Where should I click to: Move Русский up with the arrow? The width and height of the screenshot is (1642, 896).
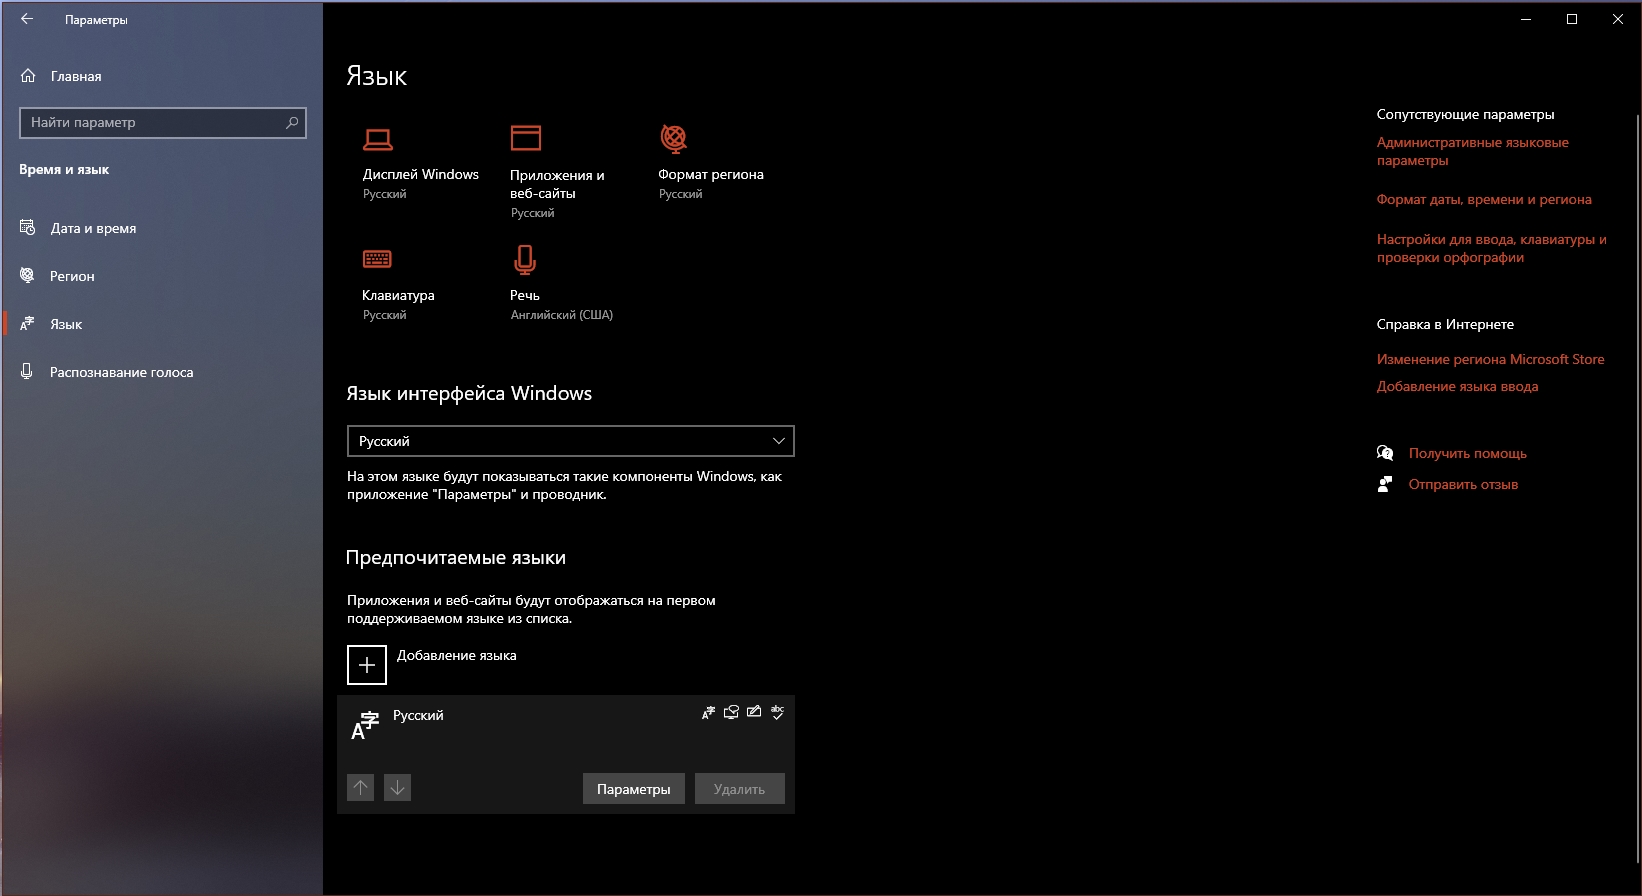point(361,788)
